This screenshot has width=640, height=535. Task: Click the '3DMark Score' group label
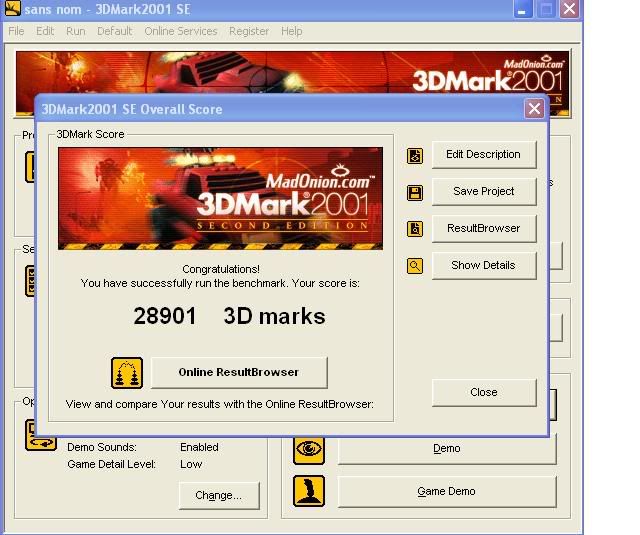coord(90,134)
